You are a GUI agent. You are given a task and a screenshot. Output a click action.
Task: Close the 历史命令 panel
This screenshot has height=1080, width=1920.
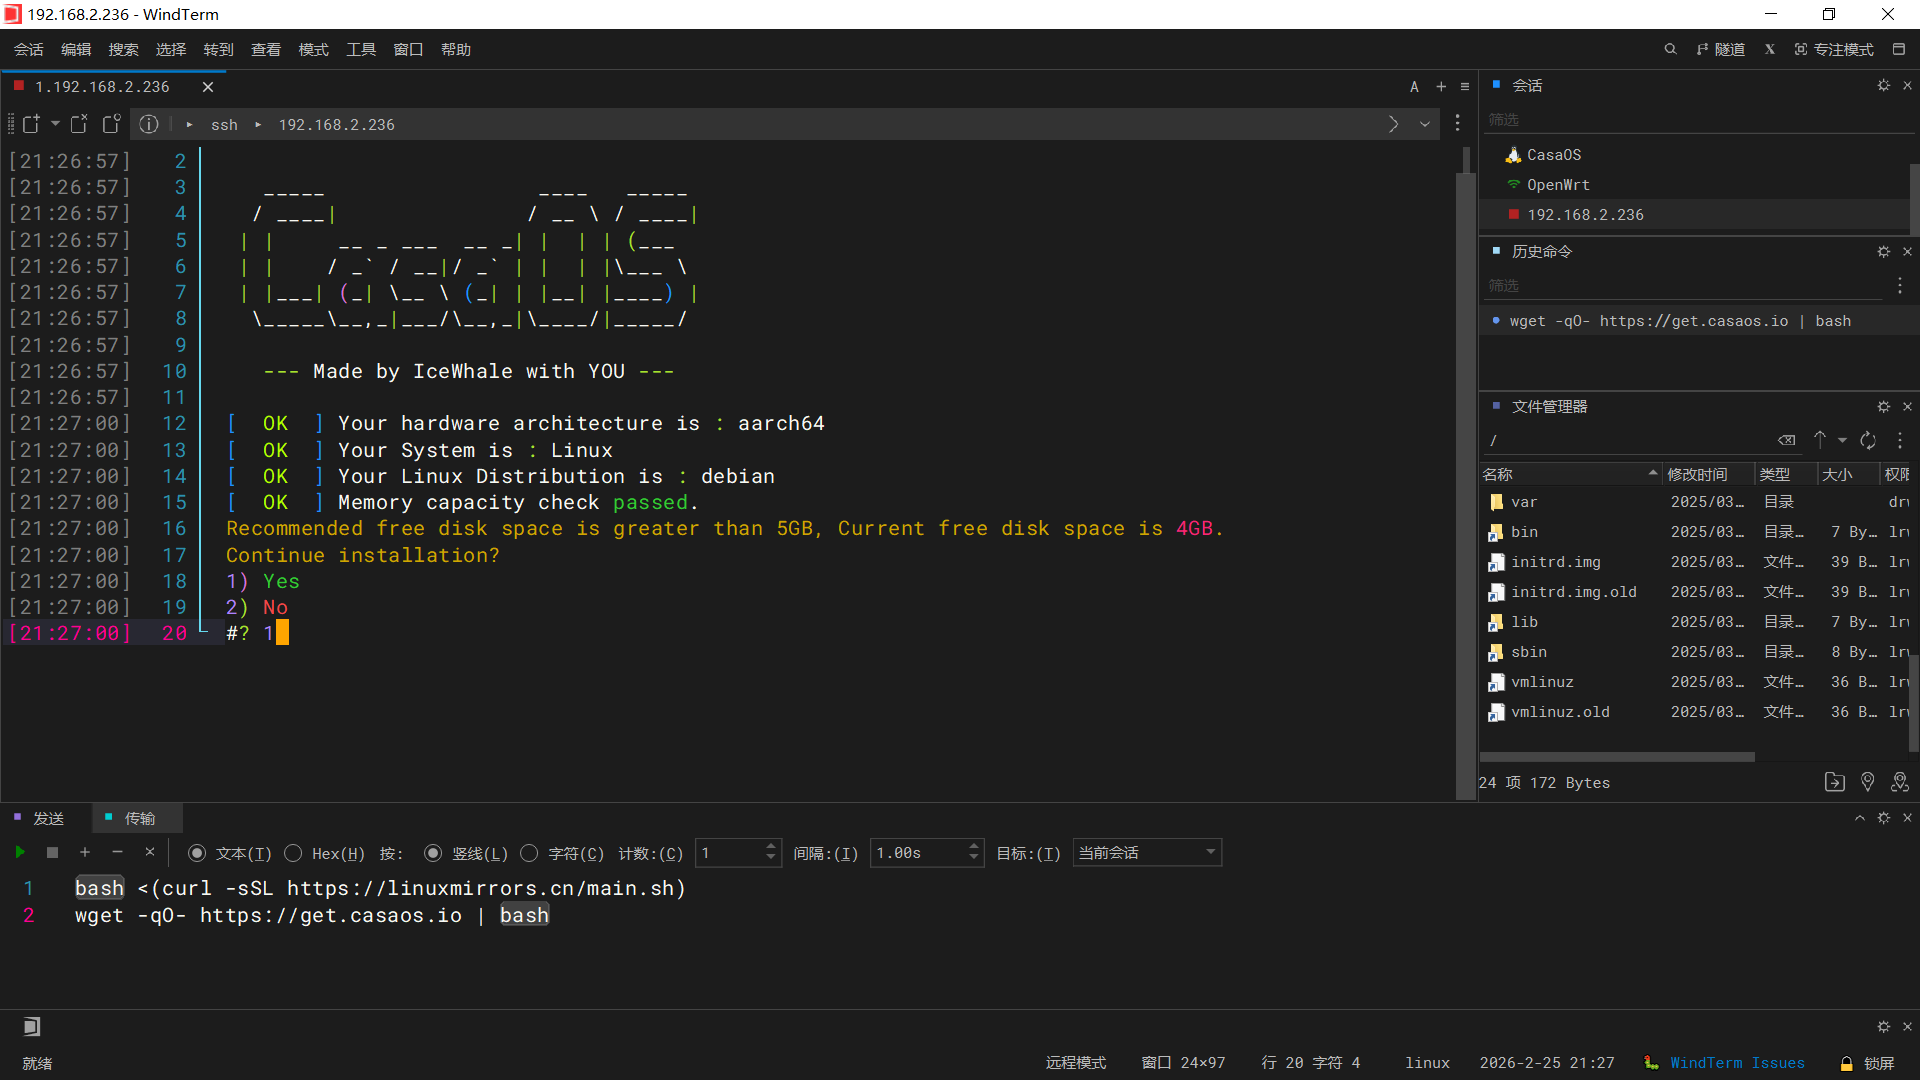(x=1907, y=252)
